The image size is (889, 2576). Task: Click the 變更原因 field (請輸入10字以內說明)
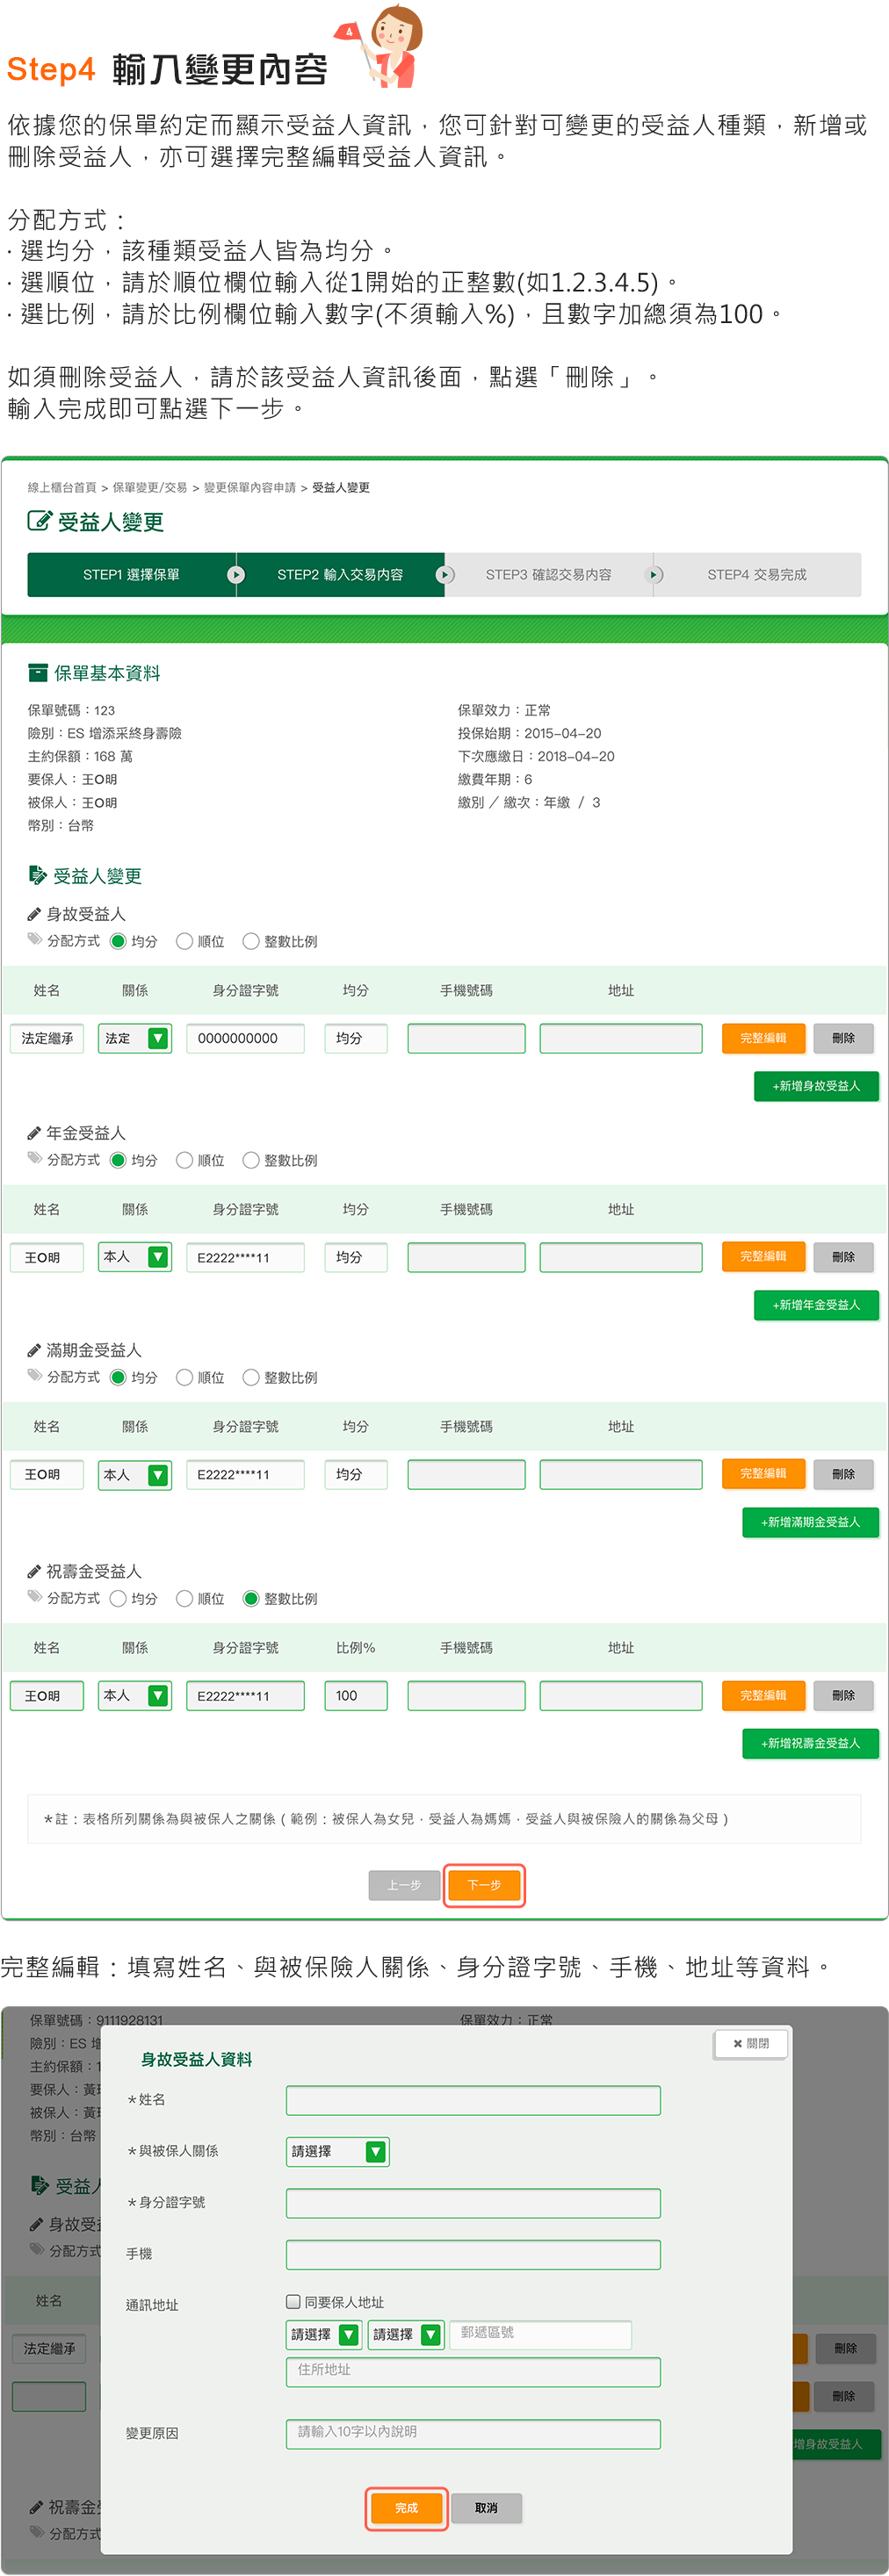click(473, 2433)
